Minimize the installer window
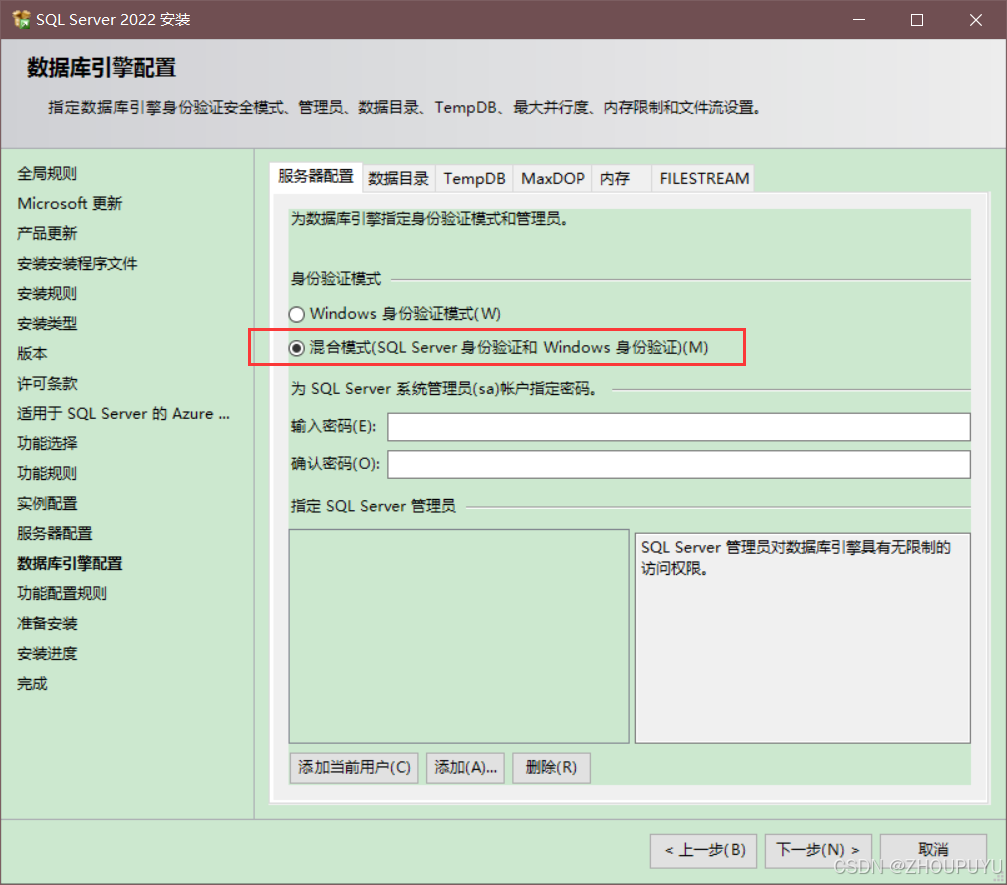The height and width of the screenshot is (885, 1007). pos(859,20)
